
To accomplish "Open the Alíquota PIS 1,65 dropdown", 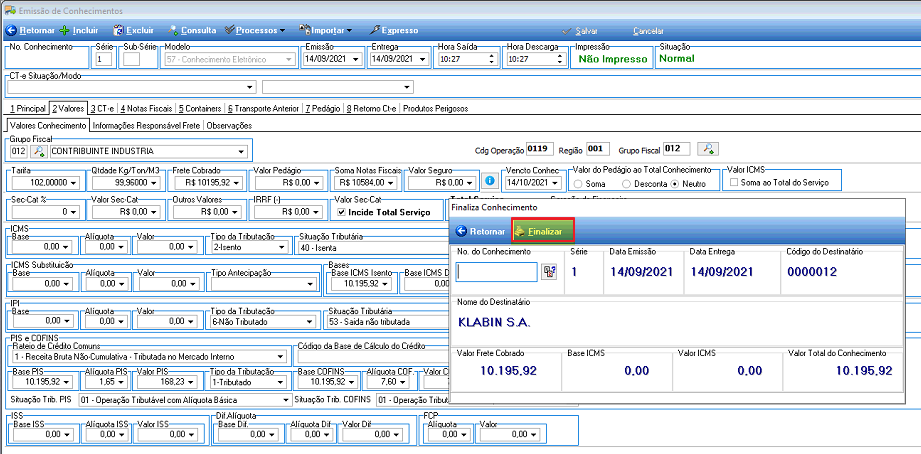I will click(120, 382).
